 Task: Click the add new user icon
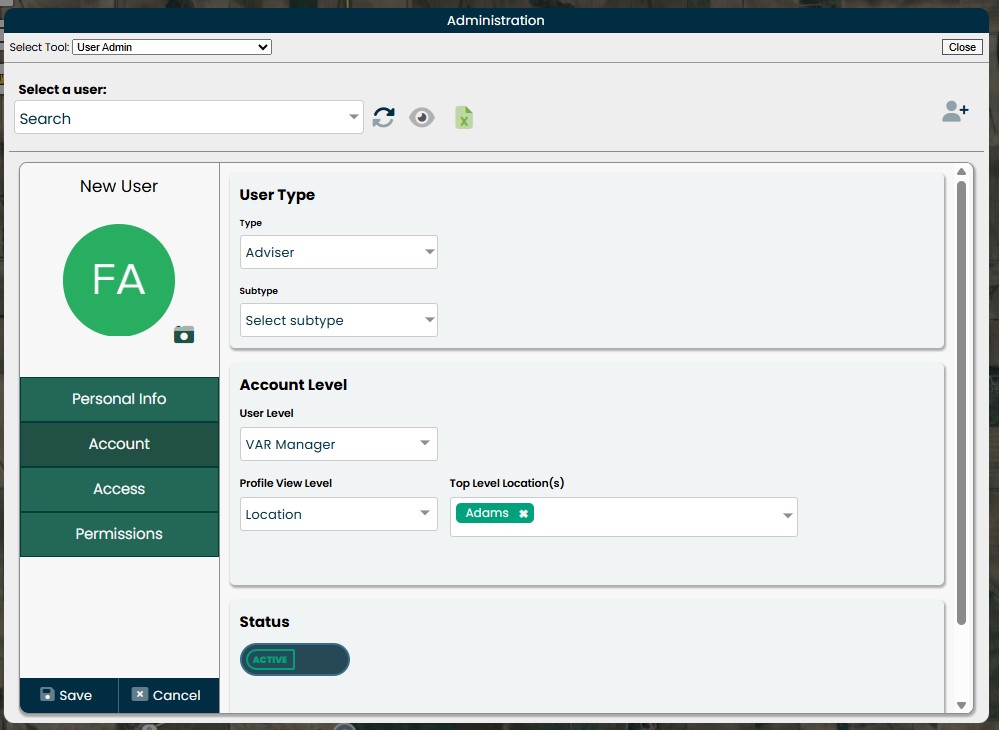pos(955,111)
